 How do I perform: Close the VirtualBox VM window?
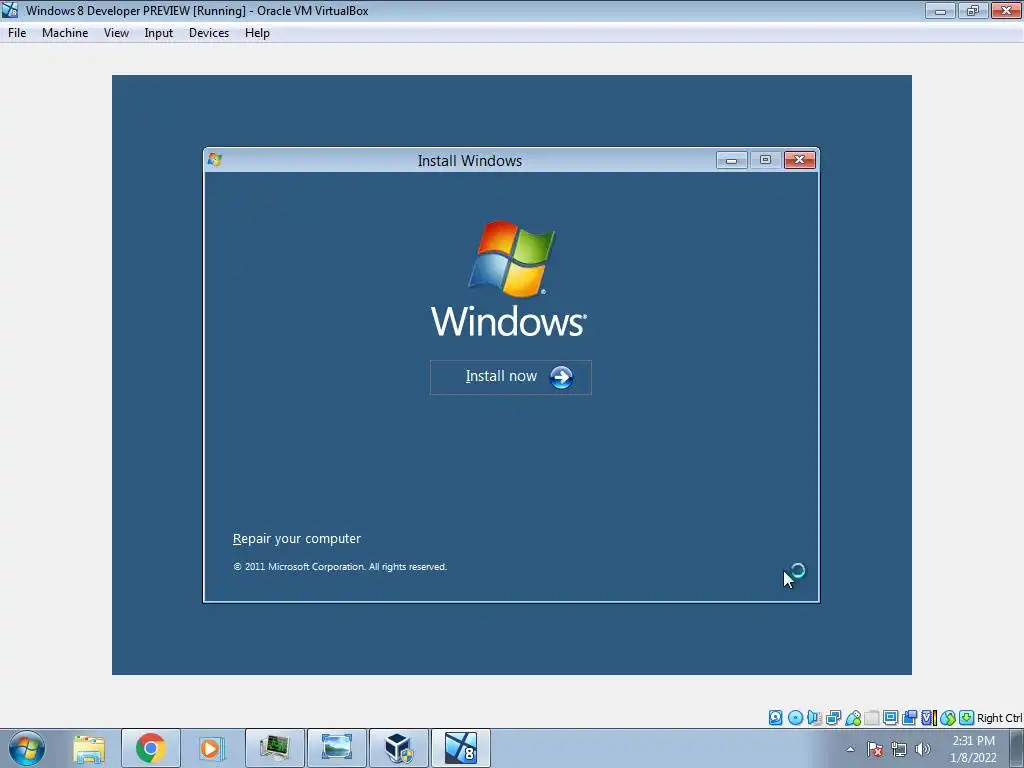[1006, 10]
